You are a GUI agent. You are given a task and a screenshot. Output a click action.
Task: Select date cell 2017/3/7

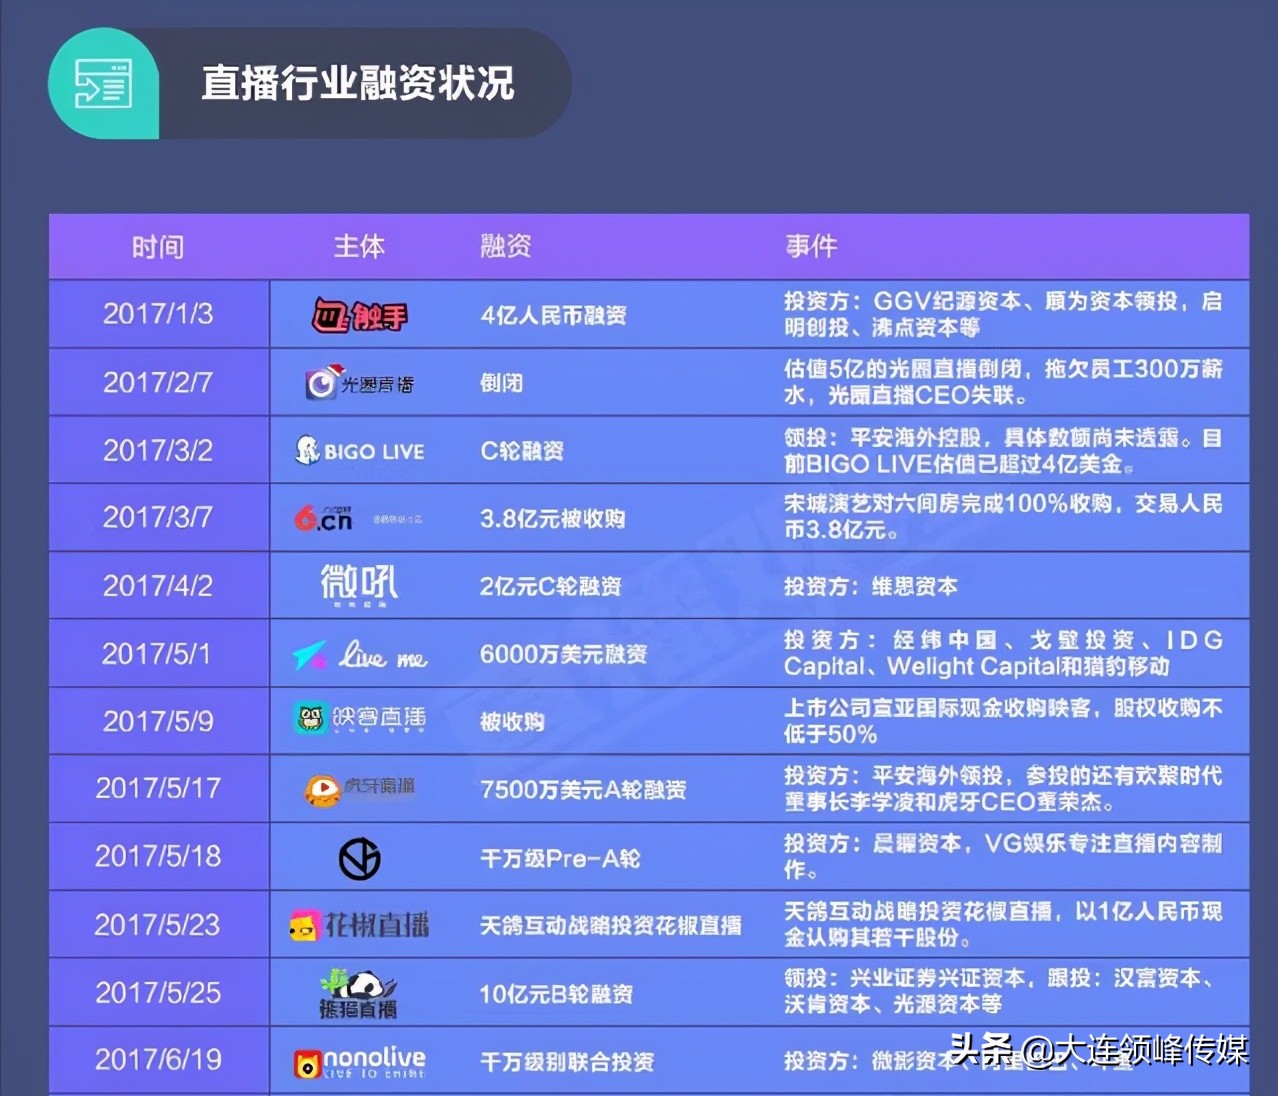(x=158, y=517)
